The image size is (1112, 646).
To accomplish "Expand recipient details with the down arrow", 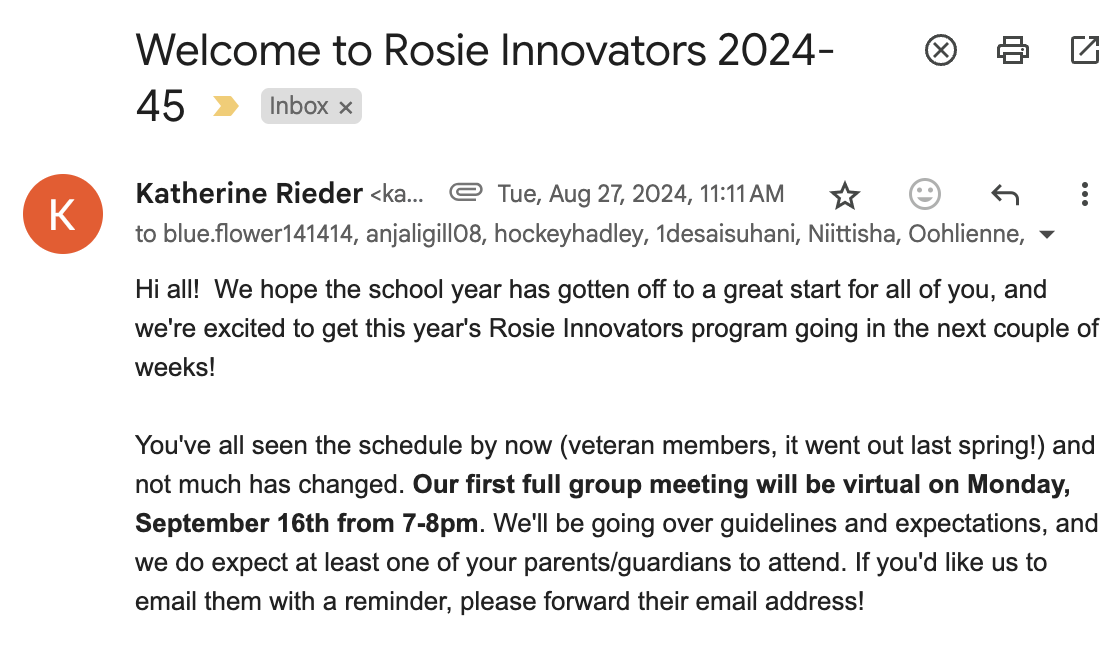I will click(x=1047, y=235).
